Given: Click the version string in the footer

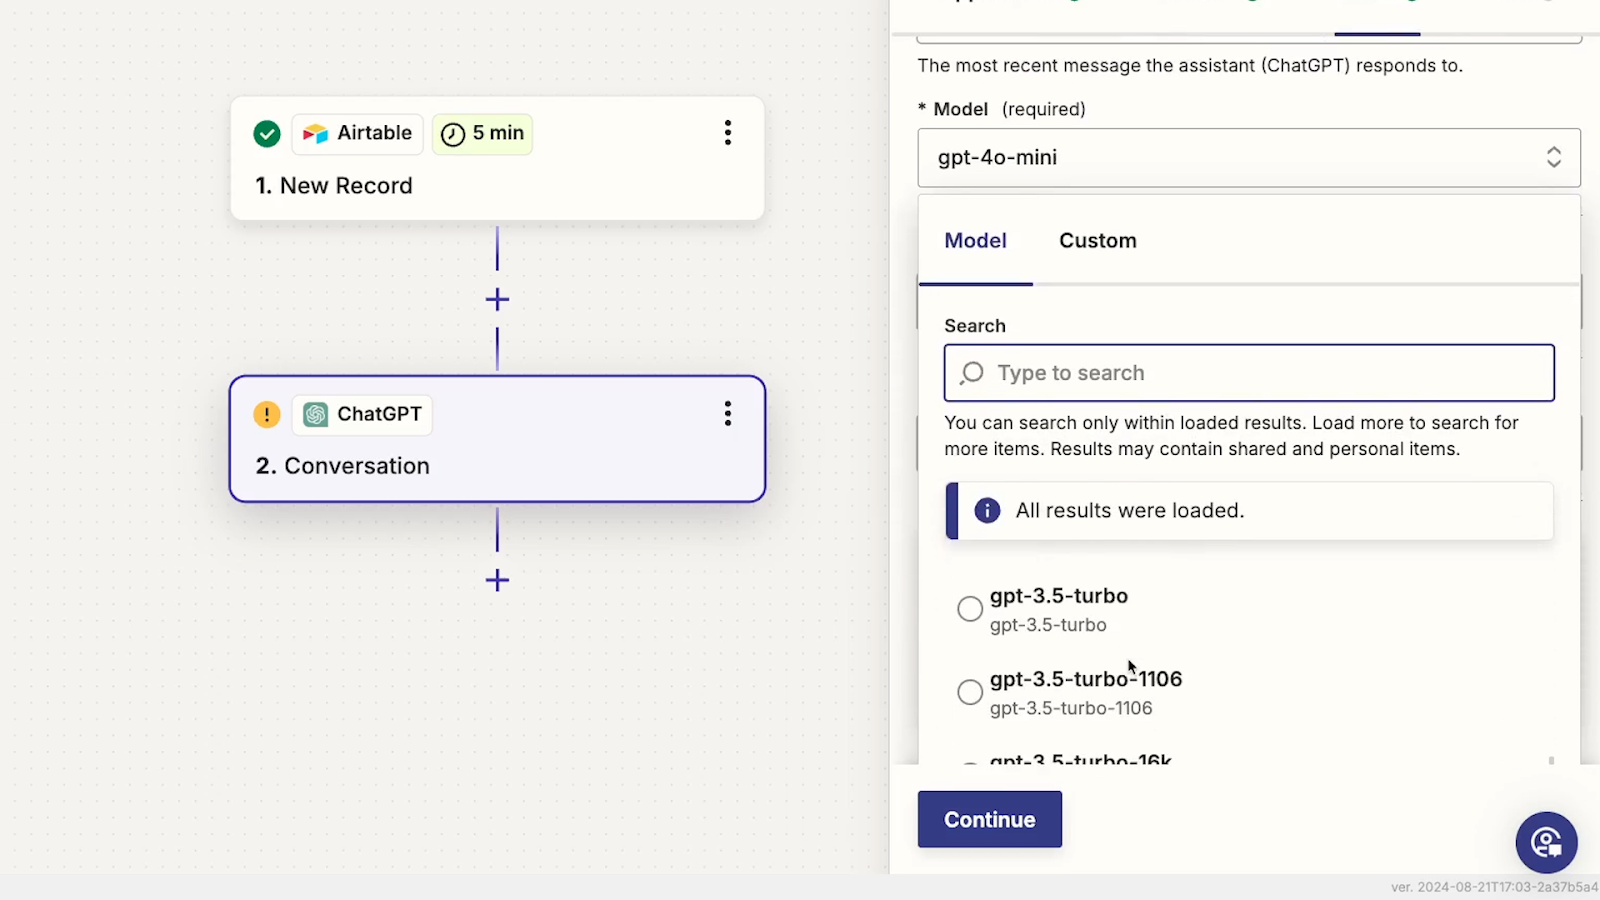Looking at the screenshot, I should click(1494, 887).
